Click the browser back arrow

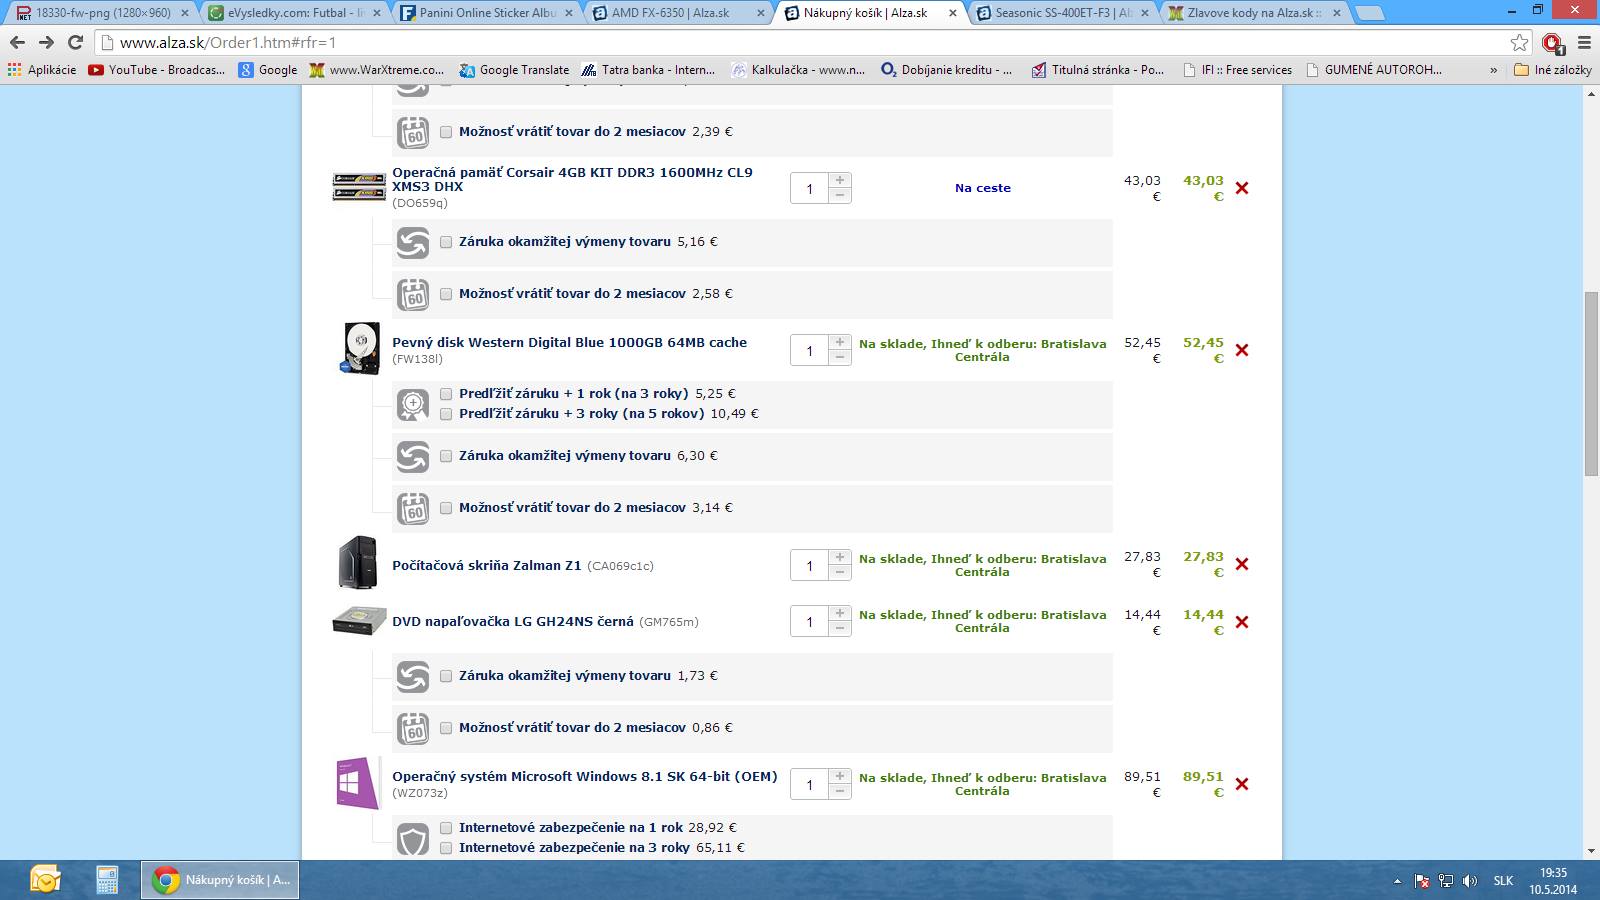(17, 42)
